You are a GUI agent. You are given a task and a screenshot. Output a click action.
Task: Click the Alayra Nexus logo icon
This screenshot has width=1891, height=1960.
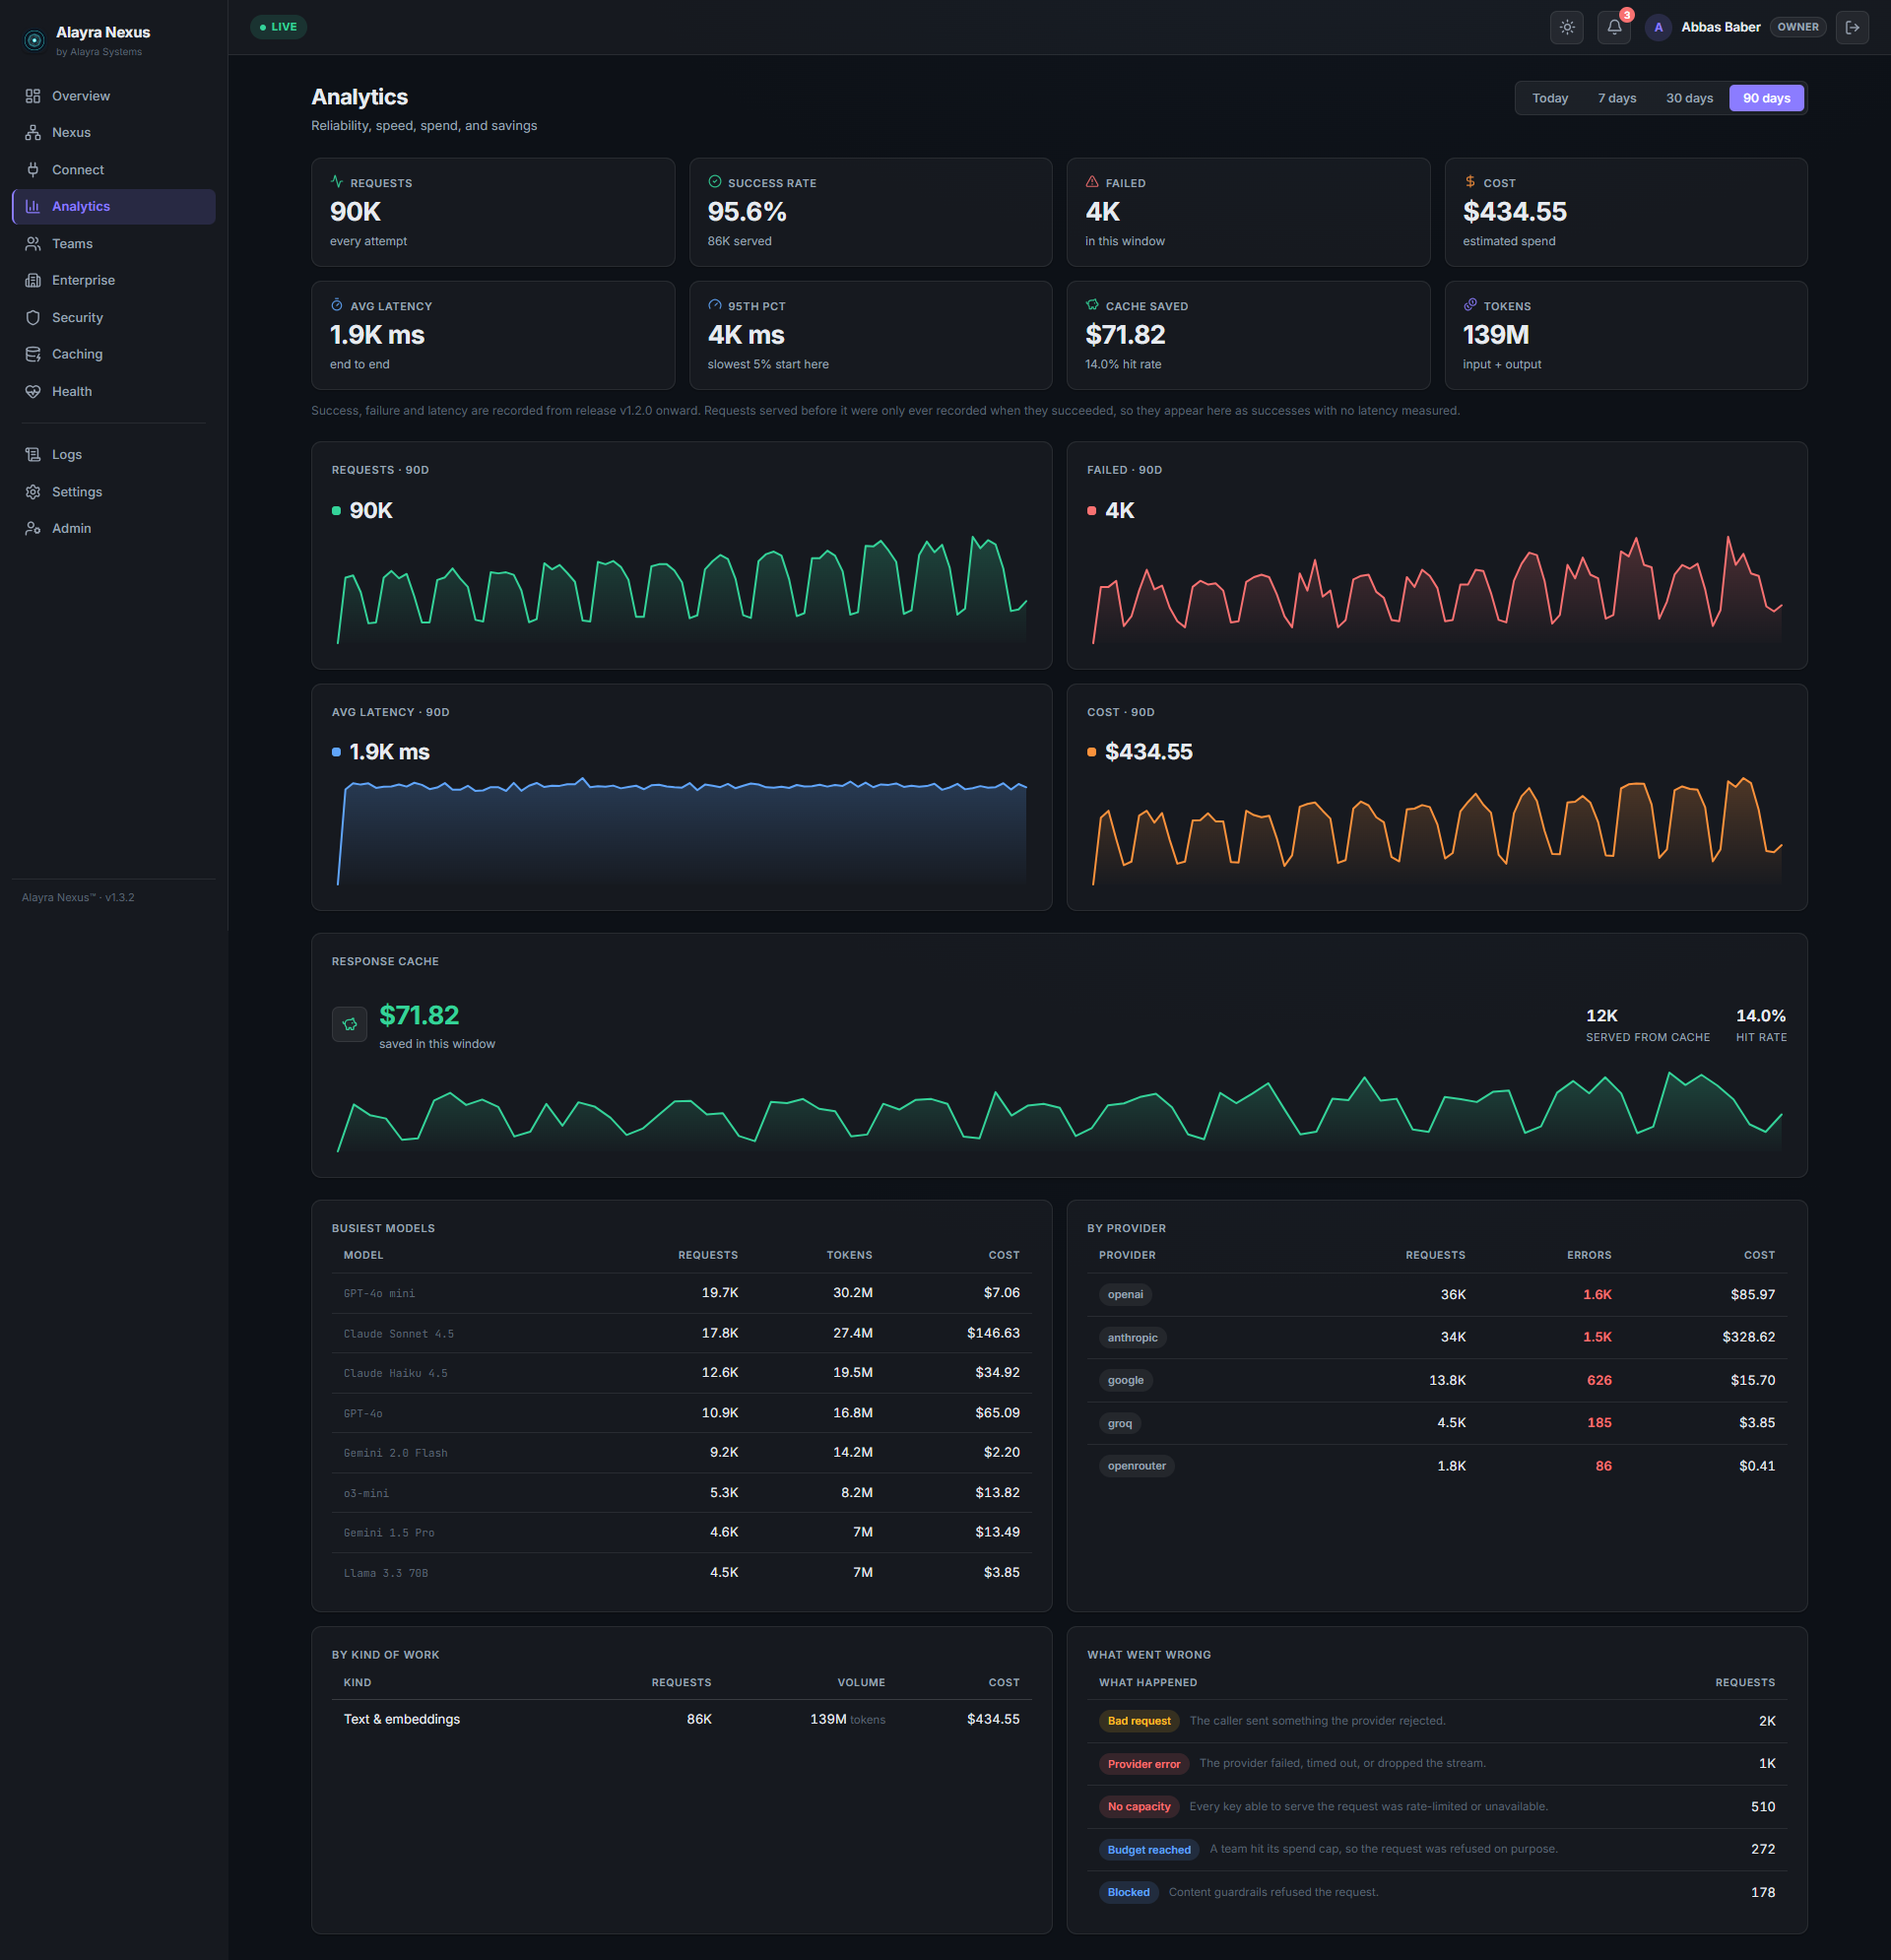(34, 40)
